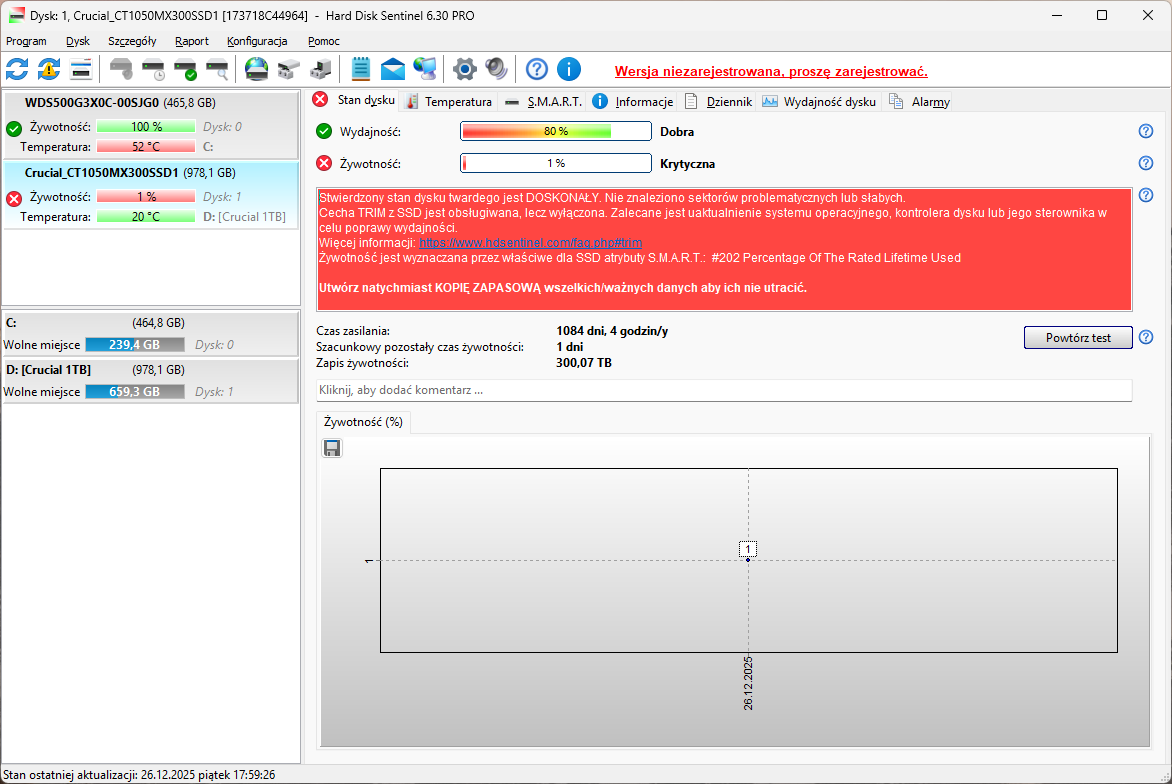The image size is (1172, 784).
Task: Click the globe on disk toolbar icon
Action: (x=256, y=70)
